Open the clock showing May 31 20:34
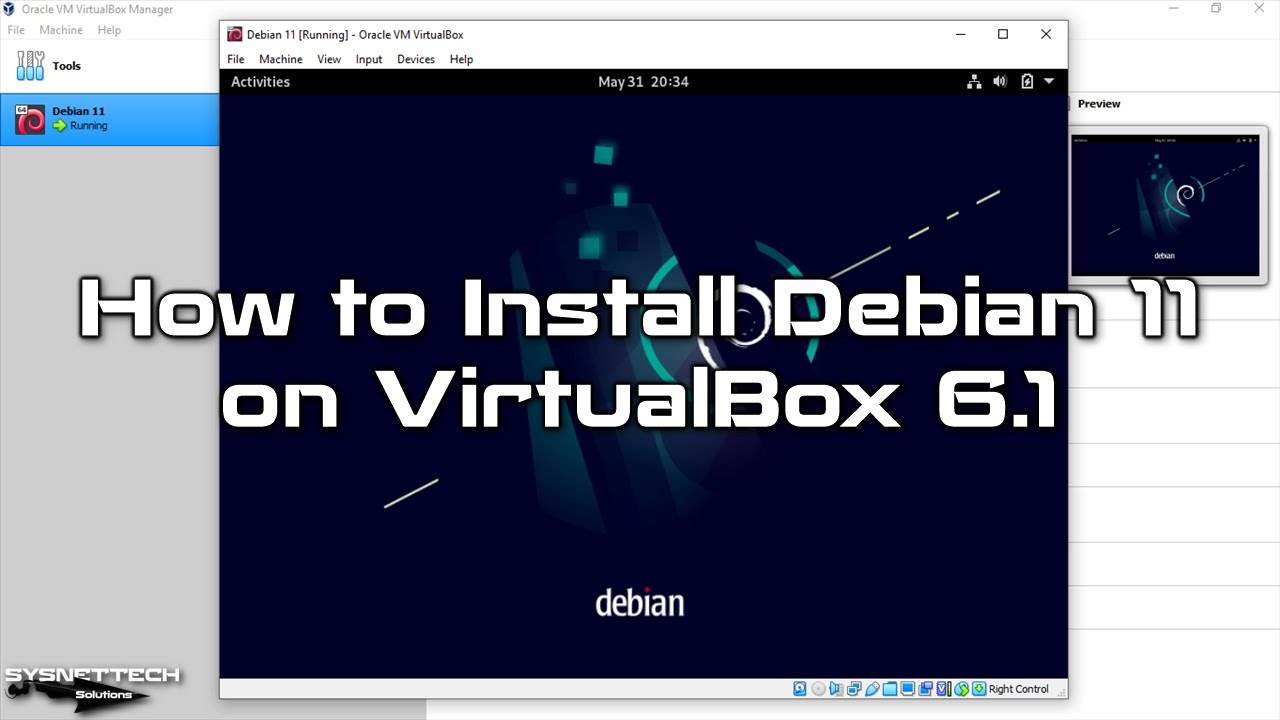This screenshot has height=720, width=1280. [643, 82]
